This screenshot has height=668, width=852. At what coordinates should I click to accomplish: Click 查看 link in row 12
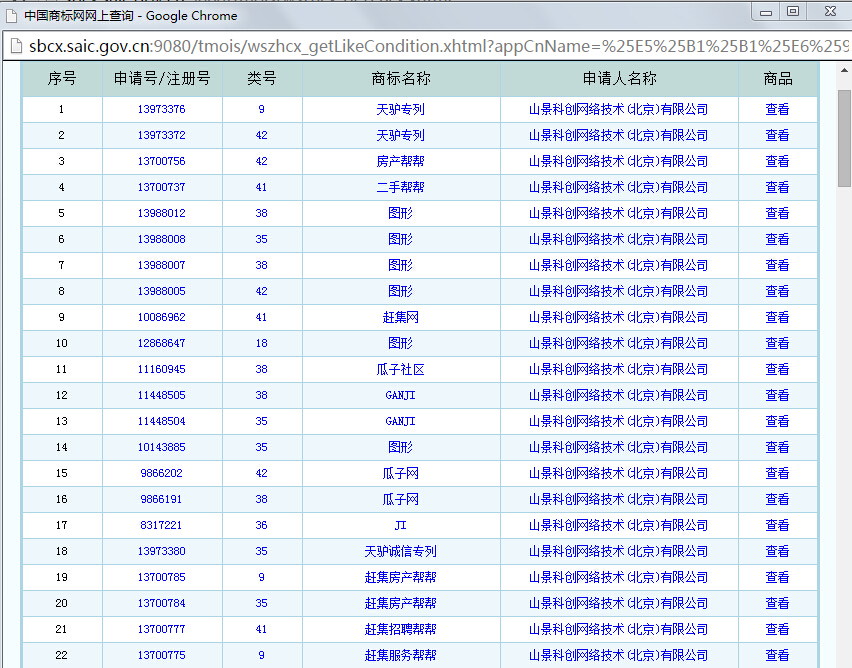pos(777,395)
